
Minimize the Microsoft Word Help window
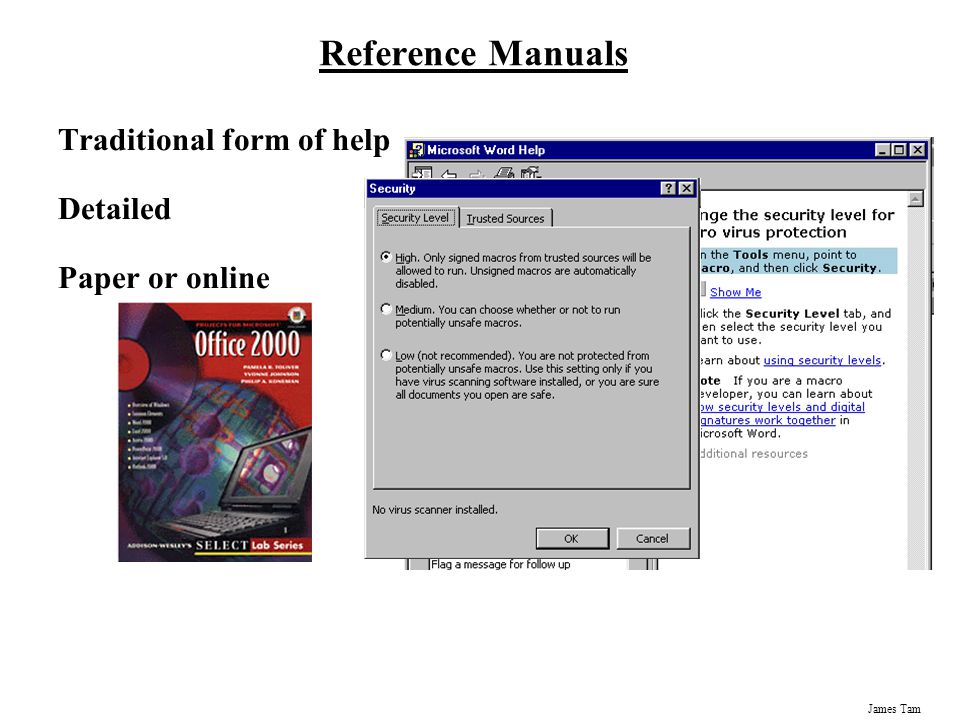click(882, 150)
